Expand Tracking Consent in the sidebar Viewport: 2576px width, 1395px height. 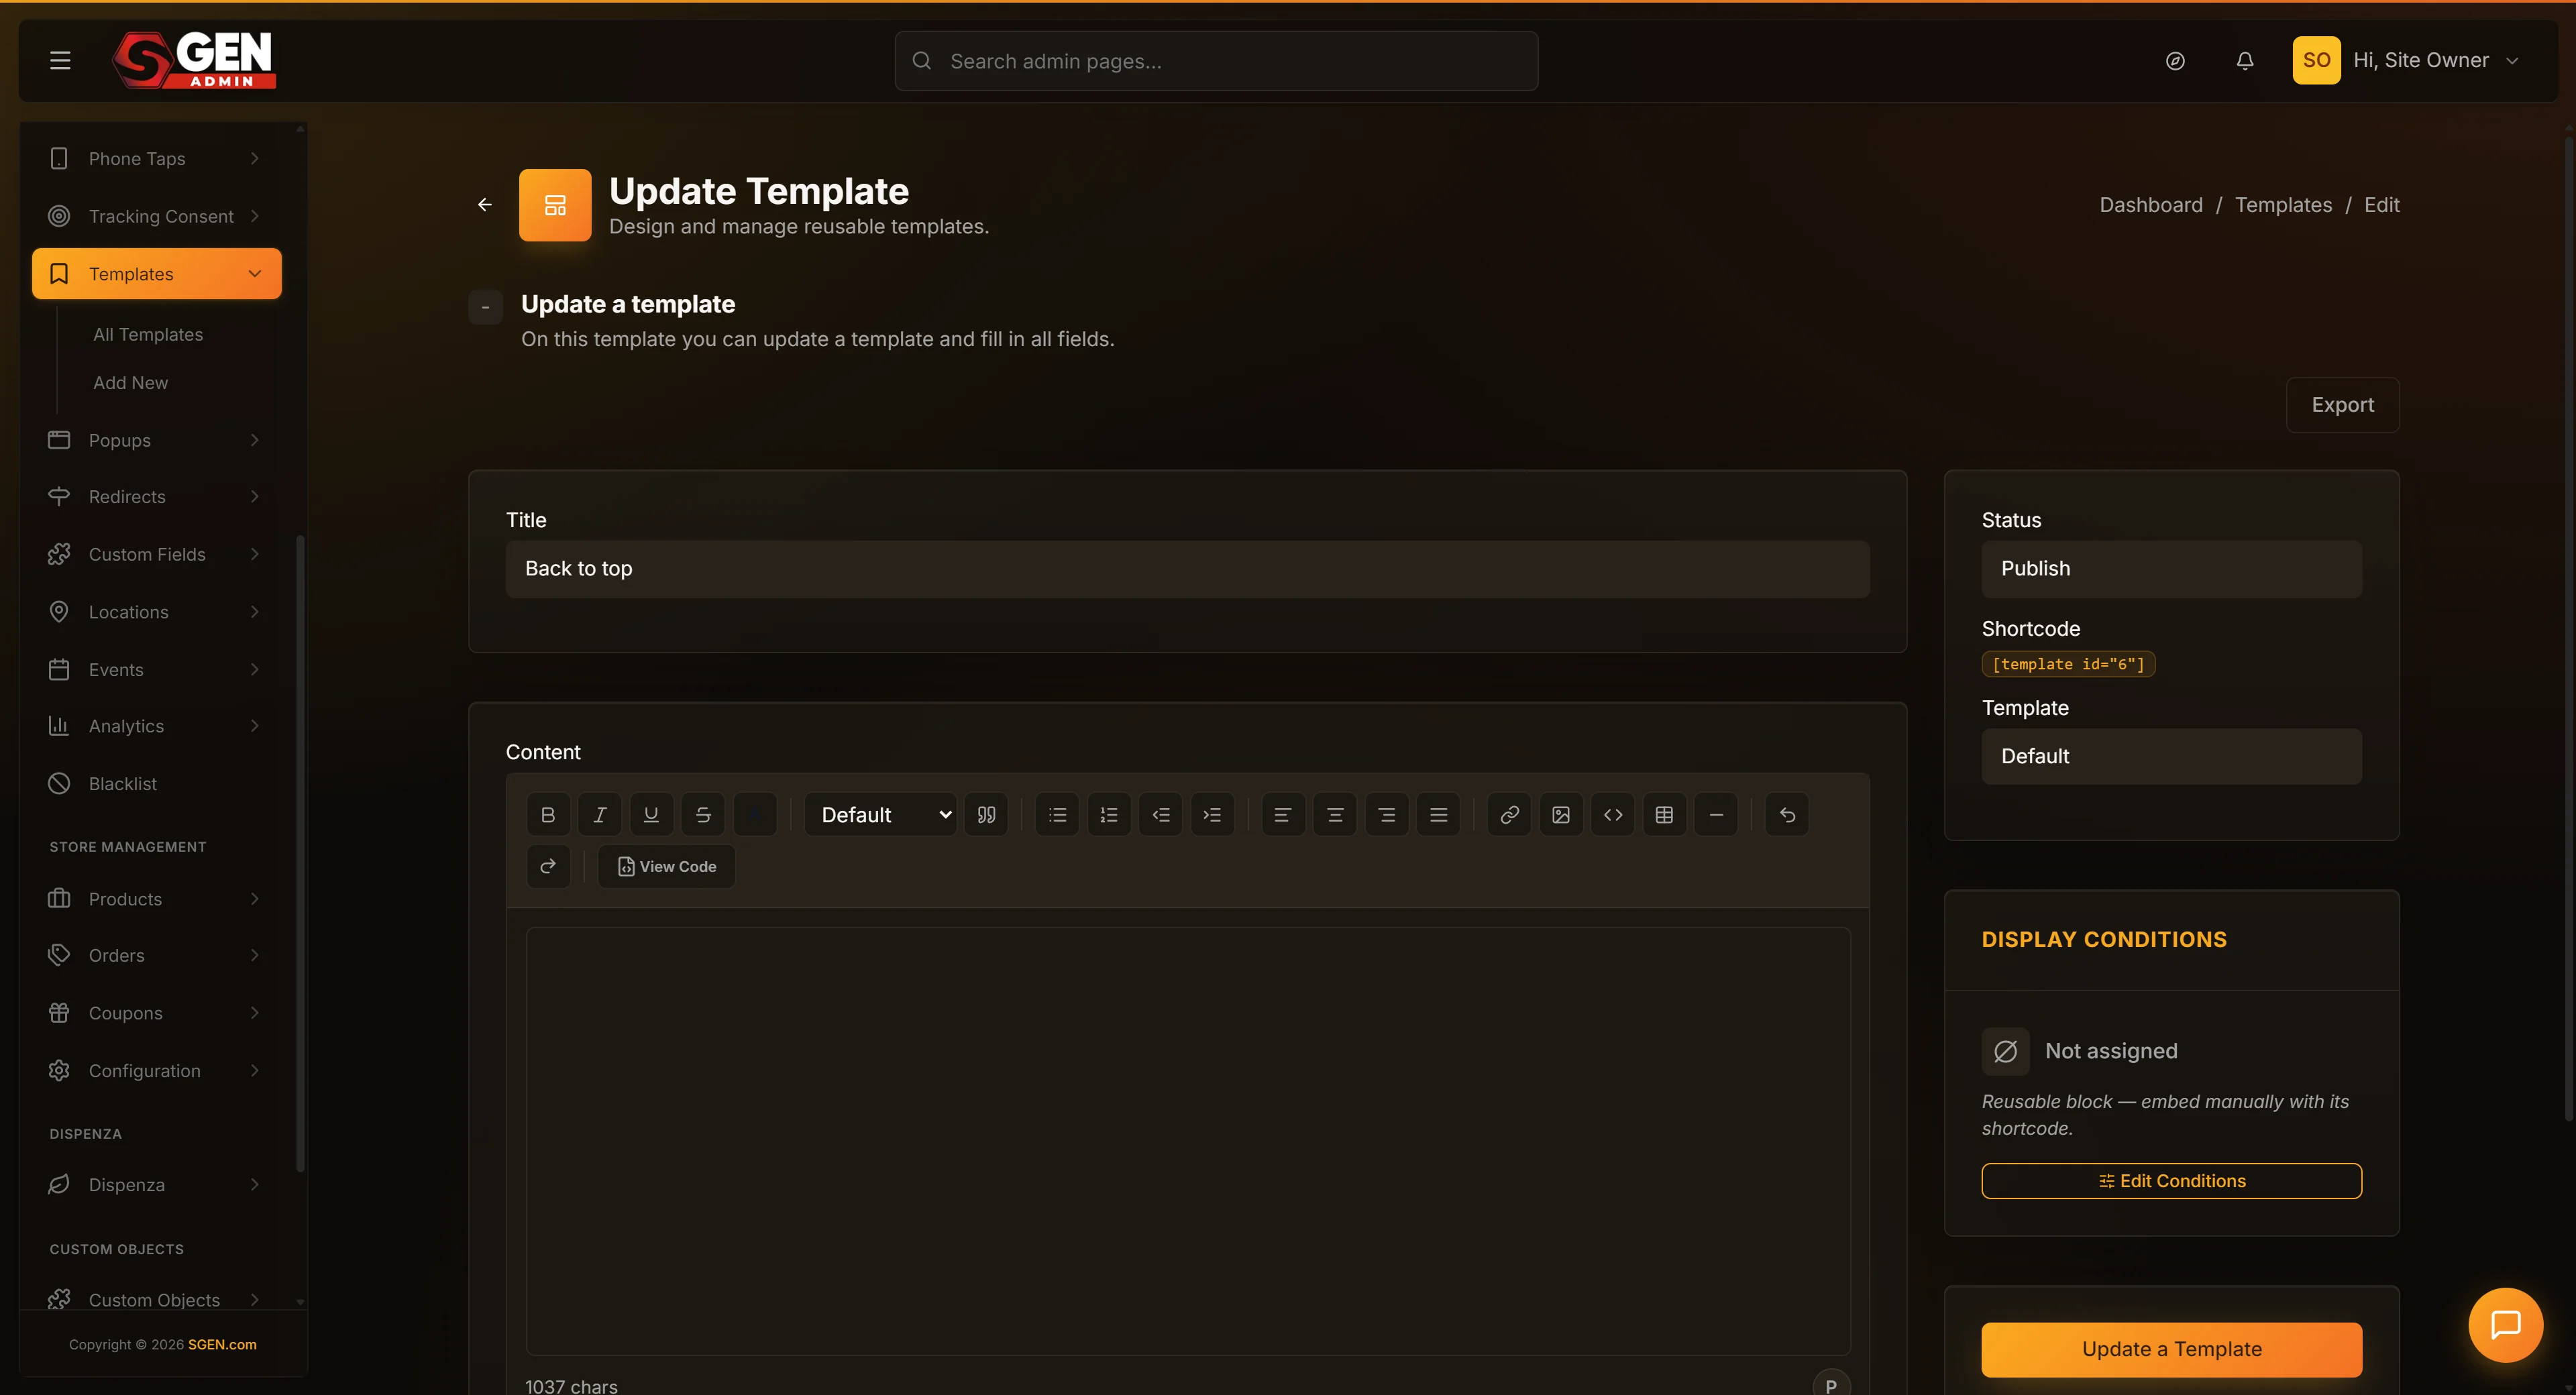(x=156, y=216)
